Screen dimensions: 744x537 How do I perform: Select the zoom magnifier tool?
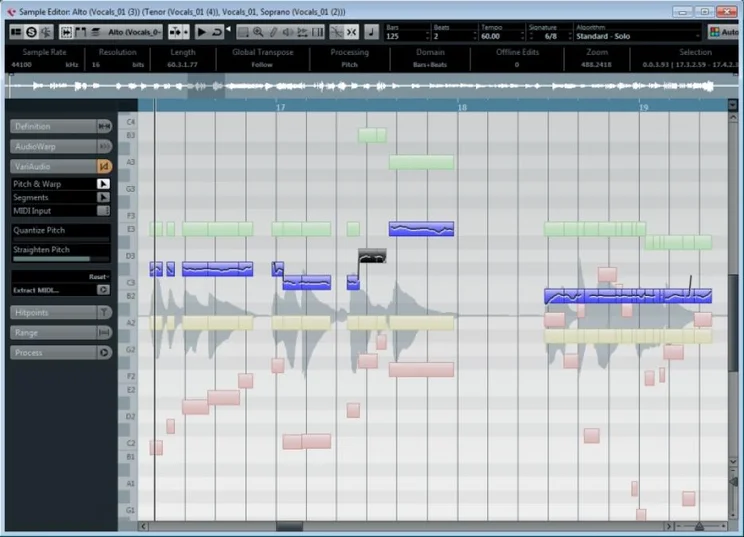[258, 32]
